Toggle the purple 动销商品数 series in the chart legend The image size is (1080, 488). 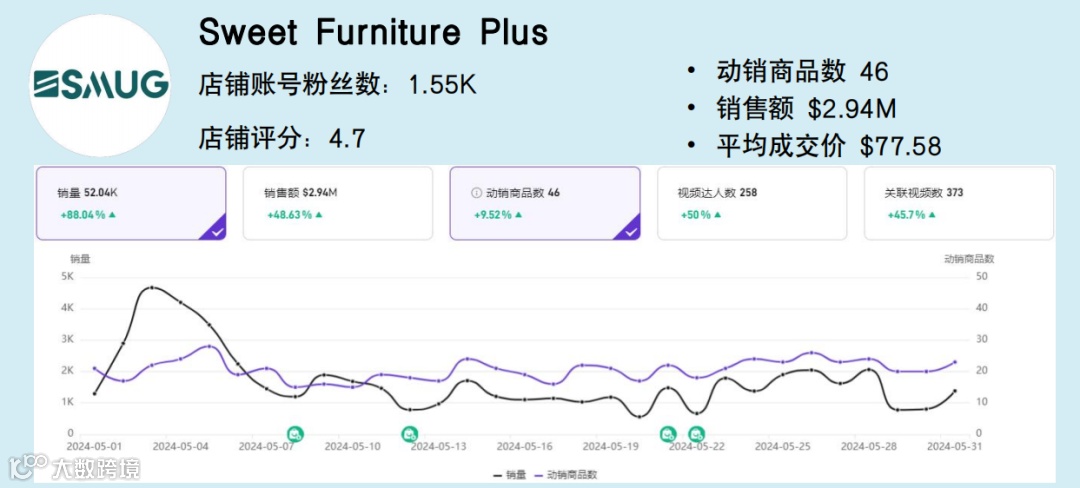point(564,475)
